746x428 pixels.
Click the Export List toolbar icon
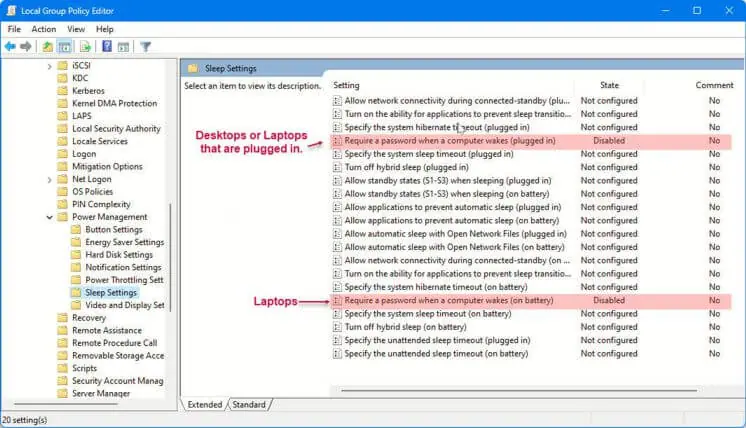(85, 47)
